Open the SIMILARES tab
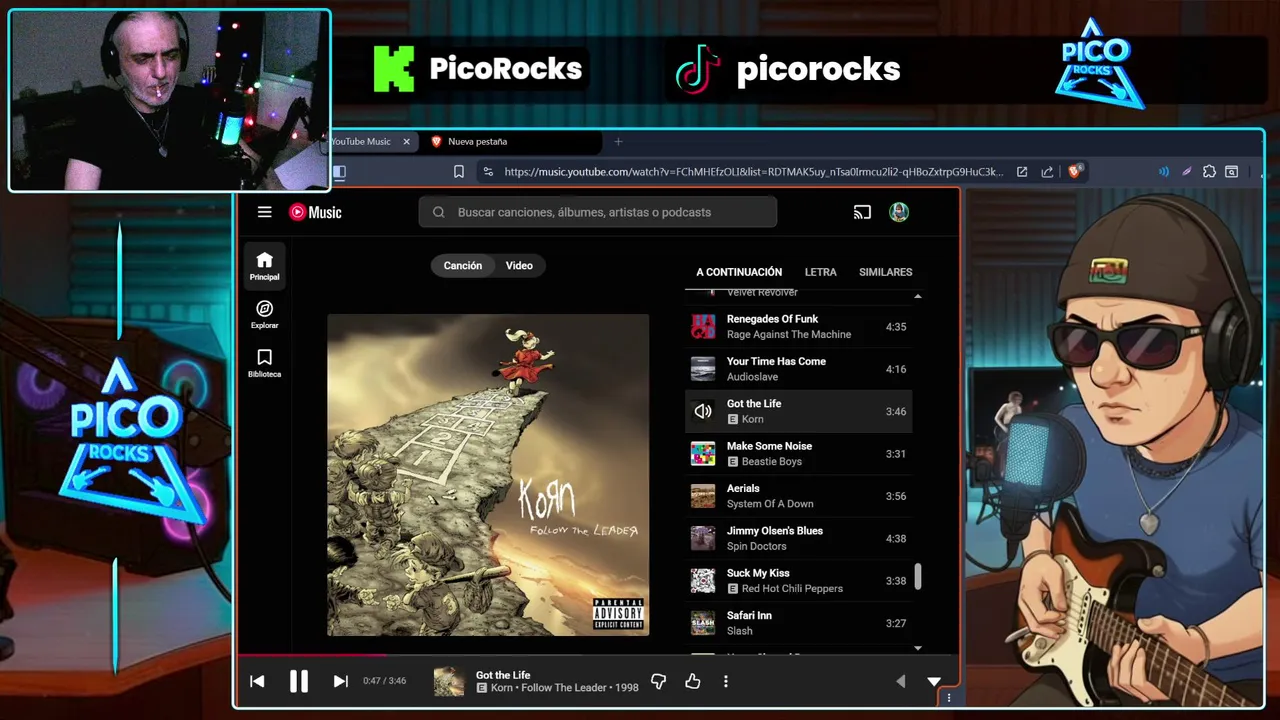1280x720 pixels. 885,272
